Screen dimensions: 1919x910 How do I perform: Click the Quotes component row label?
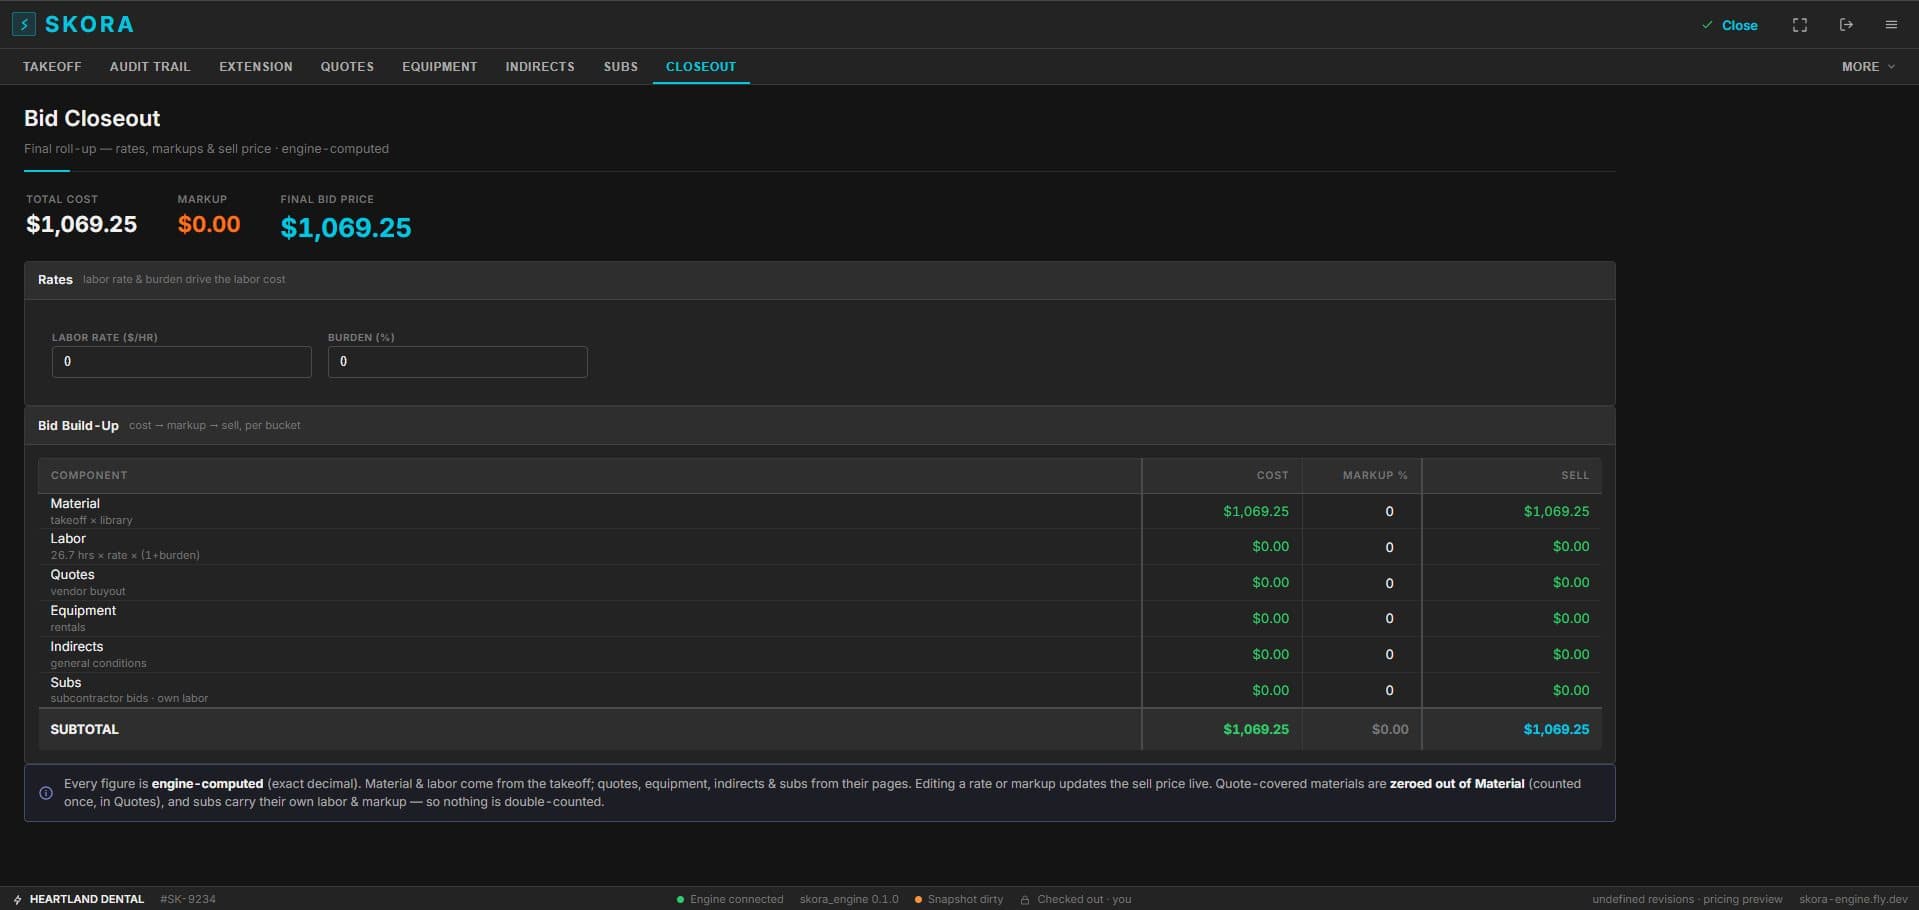(72, 575)
